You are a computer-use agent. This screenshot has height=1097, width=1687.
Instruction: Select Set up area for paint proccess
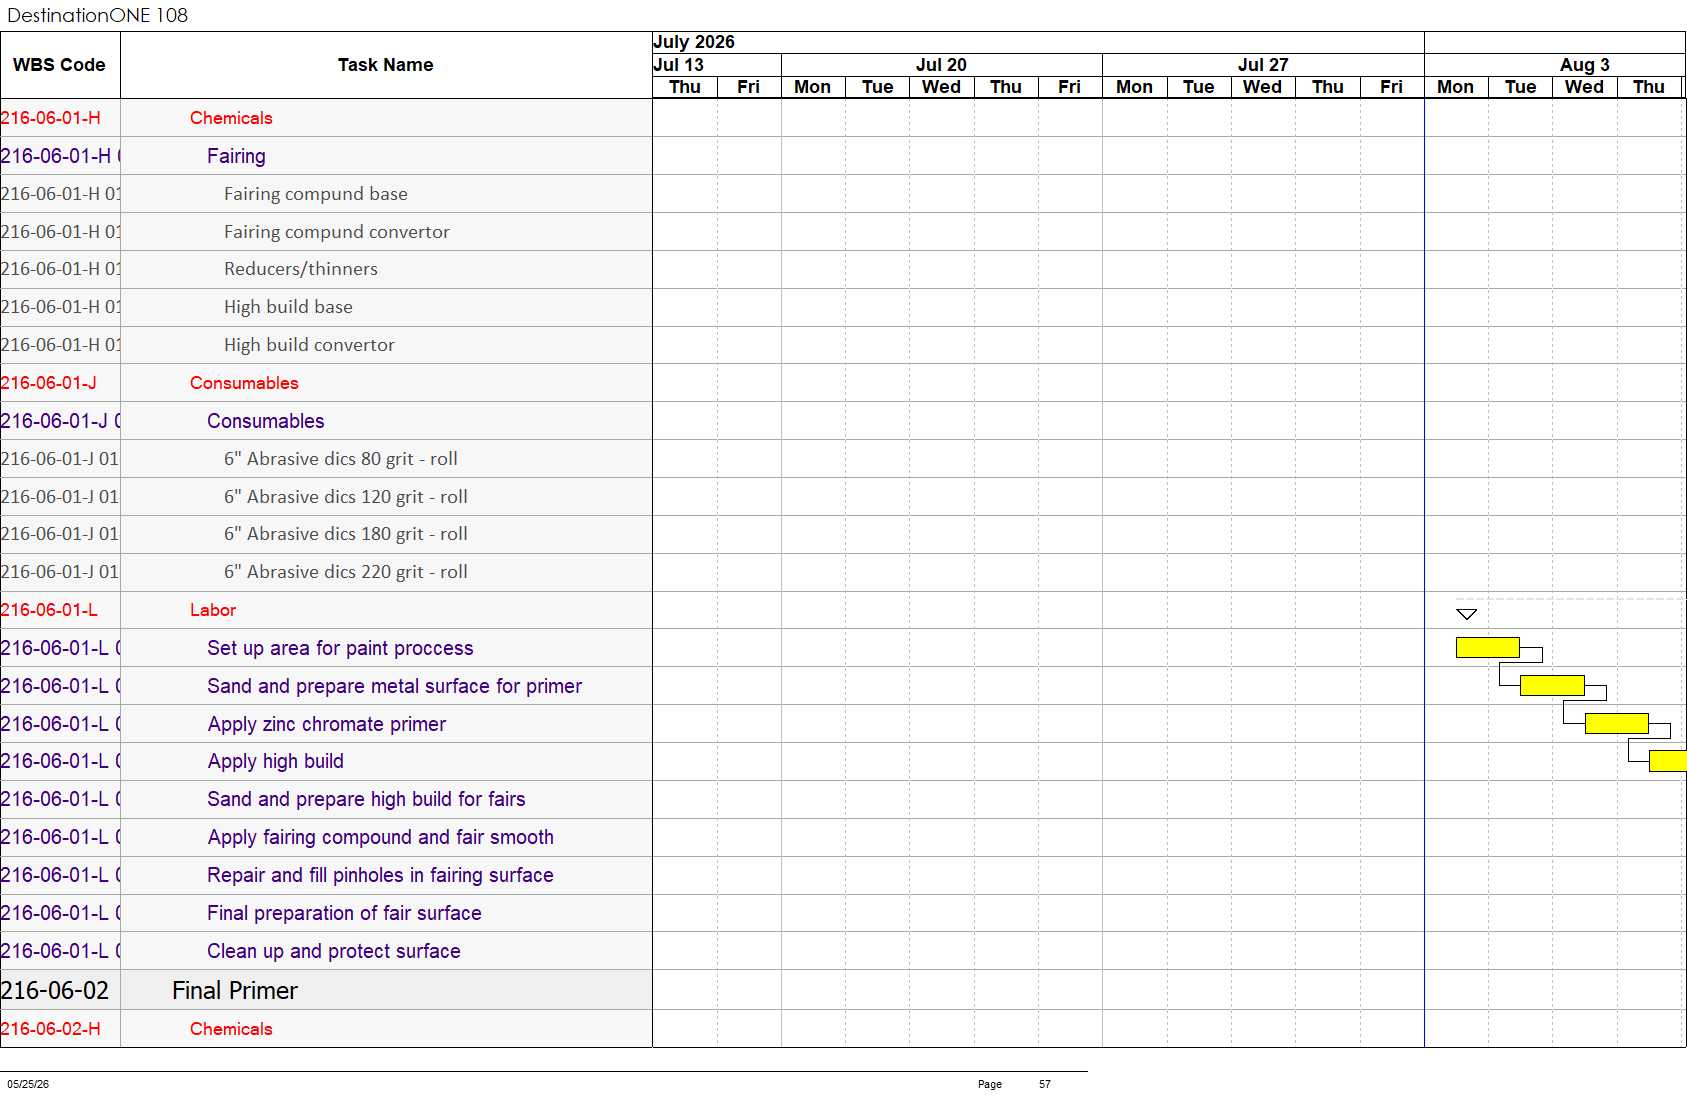tap(340, 648)
